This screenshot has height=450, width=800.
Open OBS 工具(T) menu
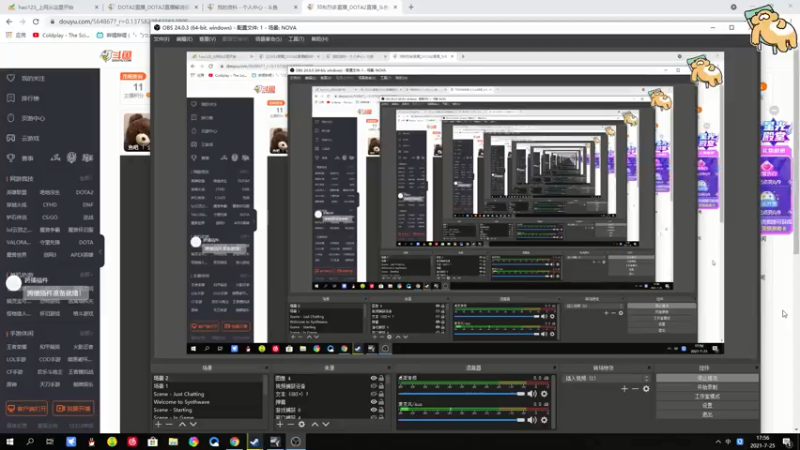tap(296, 39)
